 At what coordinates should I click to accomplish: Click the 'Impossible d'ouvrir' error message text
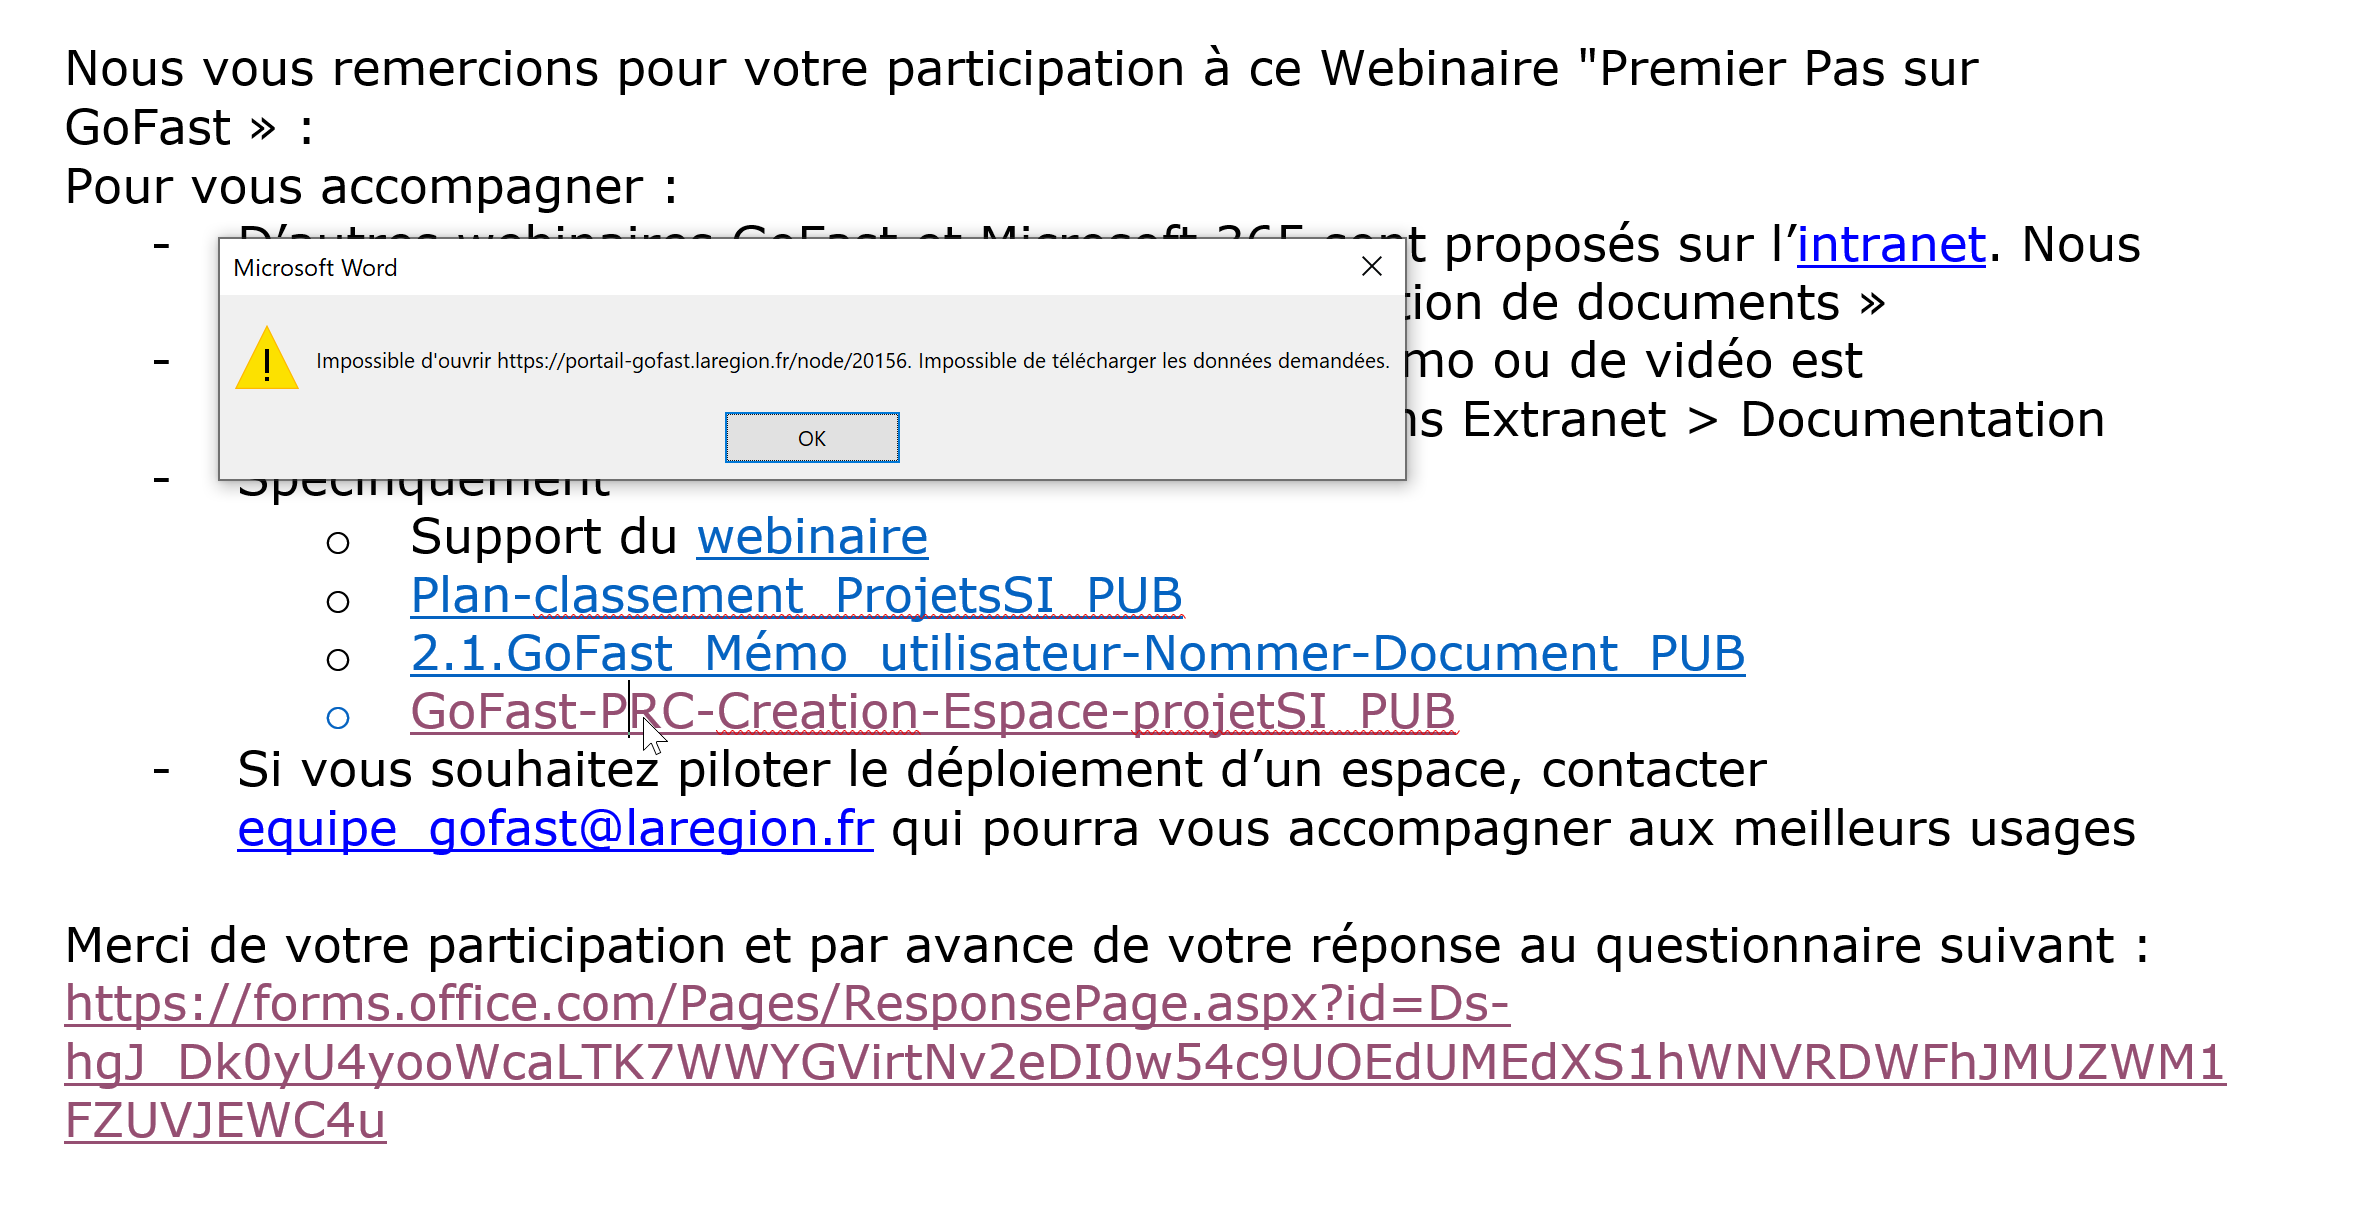852,361
